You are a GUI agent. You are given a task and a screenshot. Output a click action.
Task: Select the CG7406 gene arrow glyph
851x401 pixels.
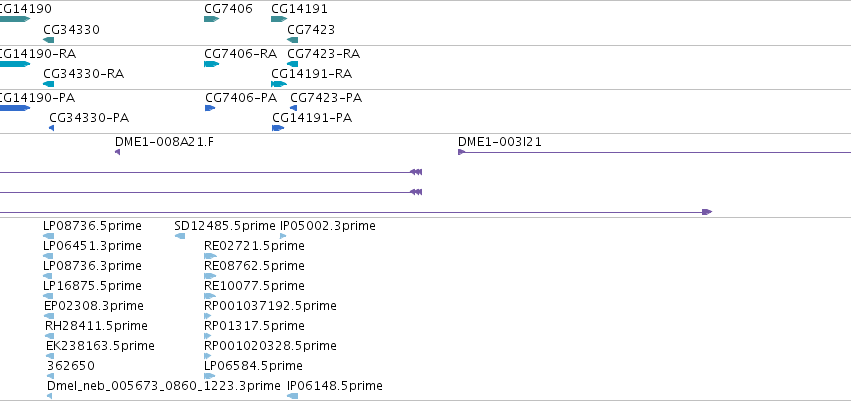coord(211,20)
